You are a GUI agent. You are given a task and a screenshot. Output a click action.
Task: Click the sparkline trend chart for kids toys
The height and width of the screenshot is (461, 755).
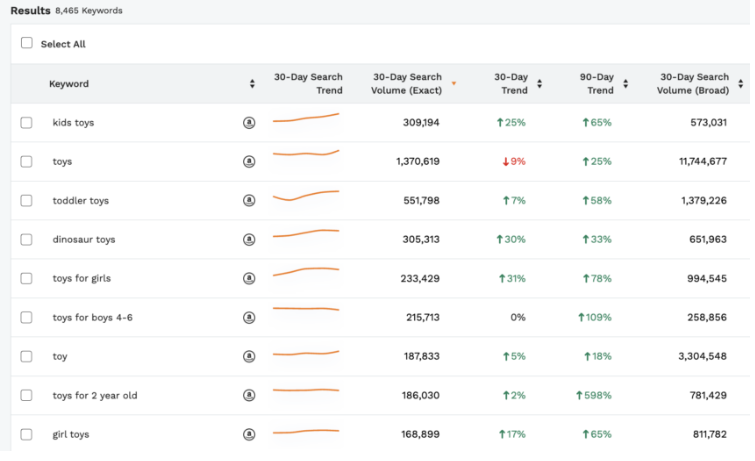click(306, 119)
